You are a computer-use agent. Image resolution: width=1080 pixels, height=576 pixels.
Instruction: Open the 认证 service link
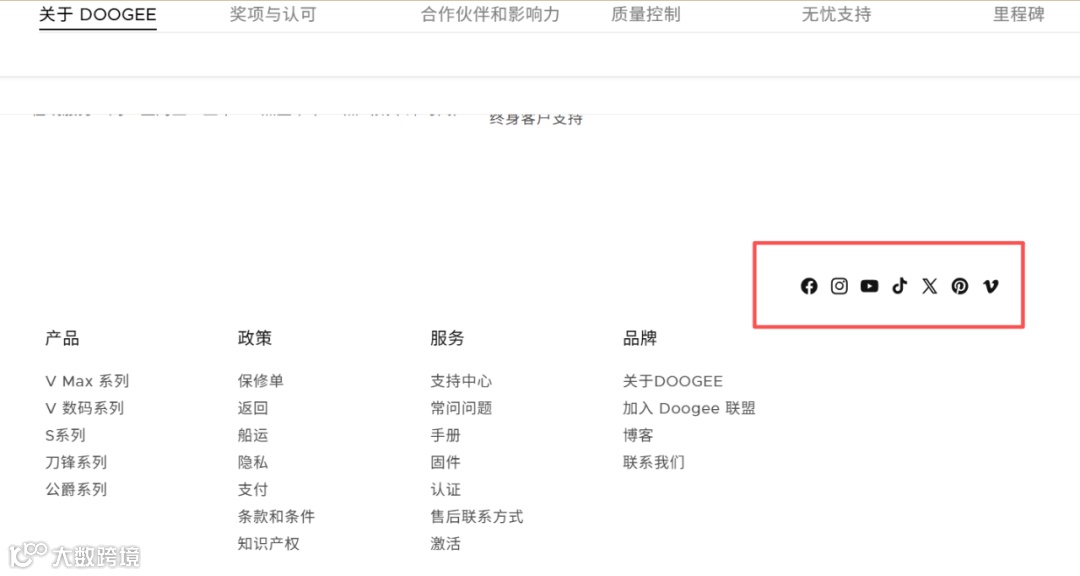coord(446,490)
